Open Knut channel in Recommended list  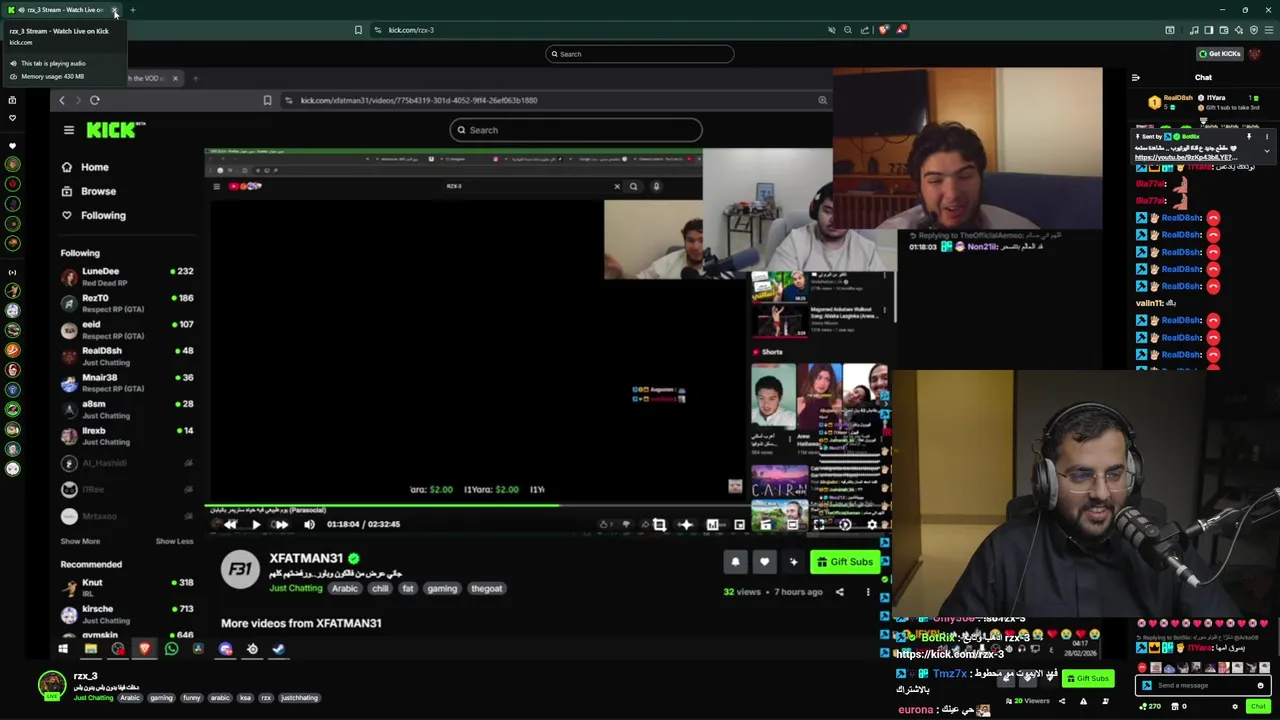tap(127, 588)
